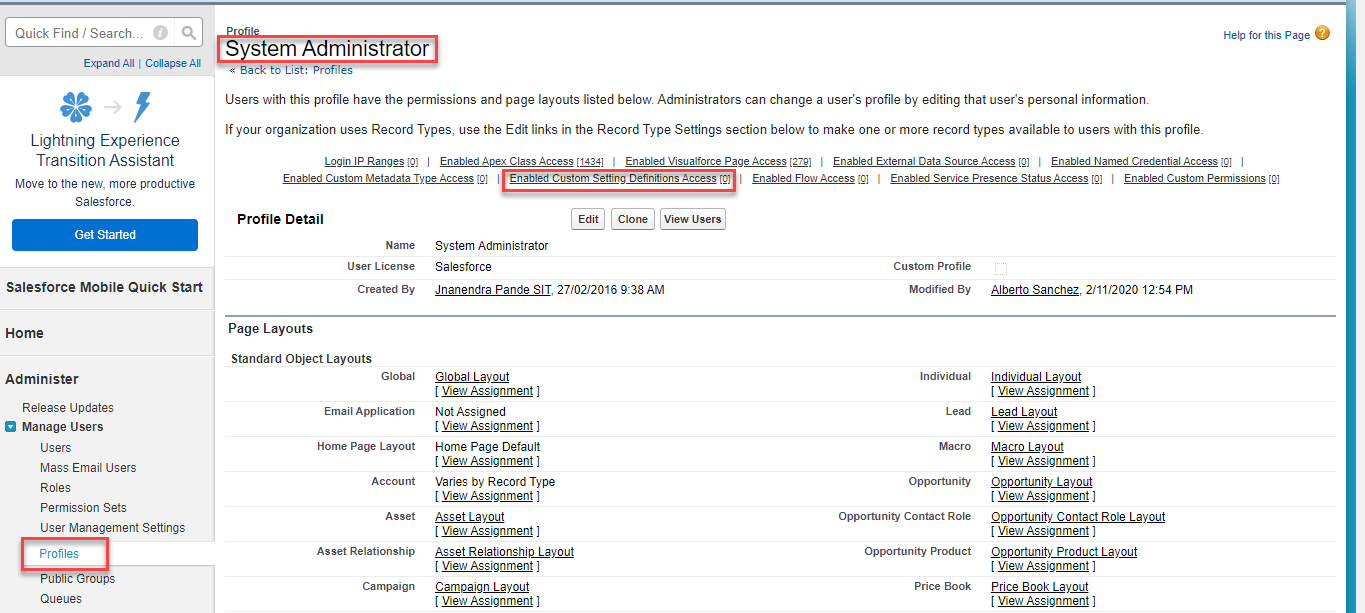
Task: Open the Asset Layout link
Action: click(471, 517)
